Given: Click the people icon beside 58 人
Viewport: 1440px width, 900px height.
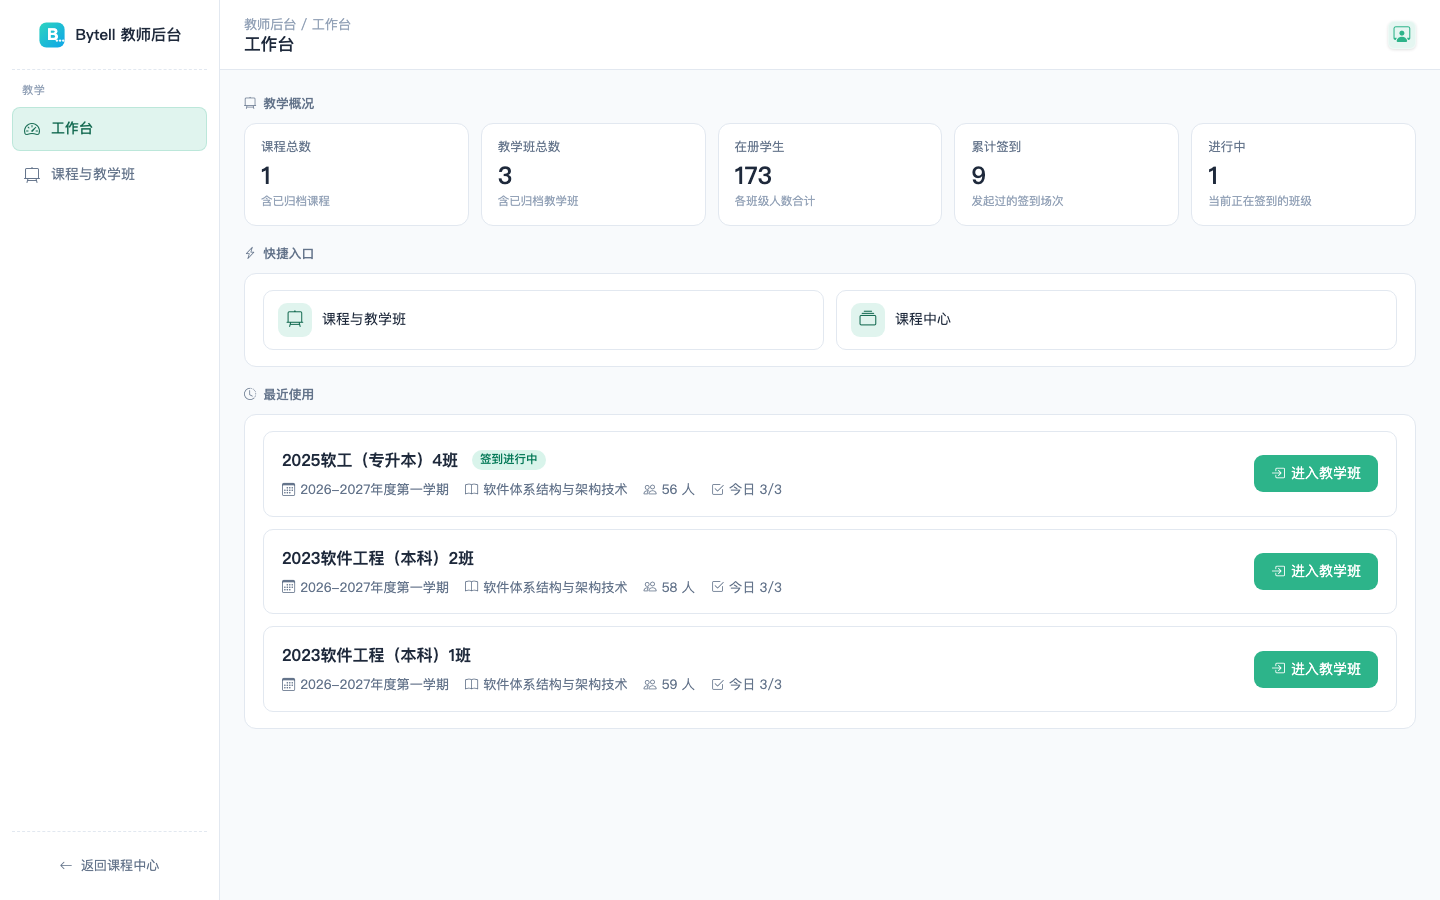Looking at the screenshot, I should (x=650, y=587).
